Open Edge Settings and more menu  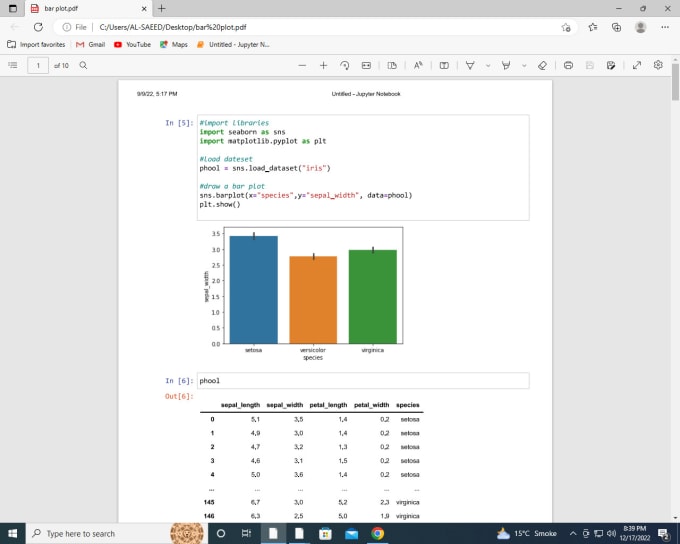point(665,27)
